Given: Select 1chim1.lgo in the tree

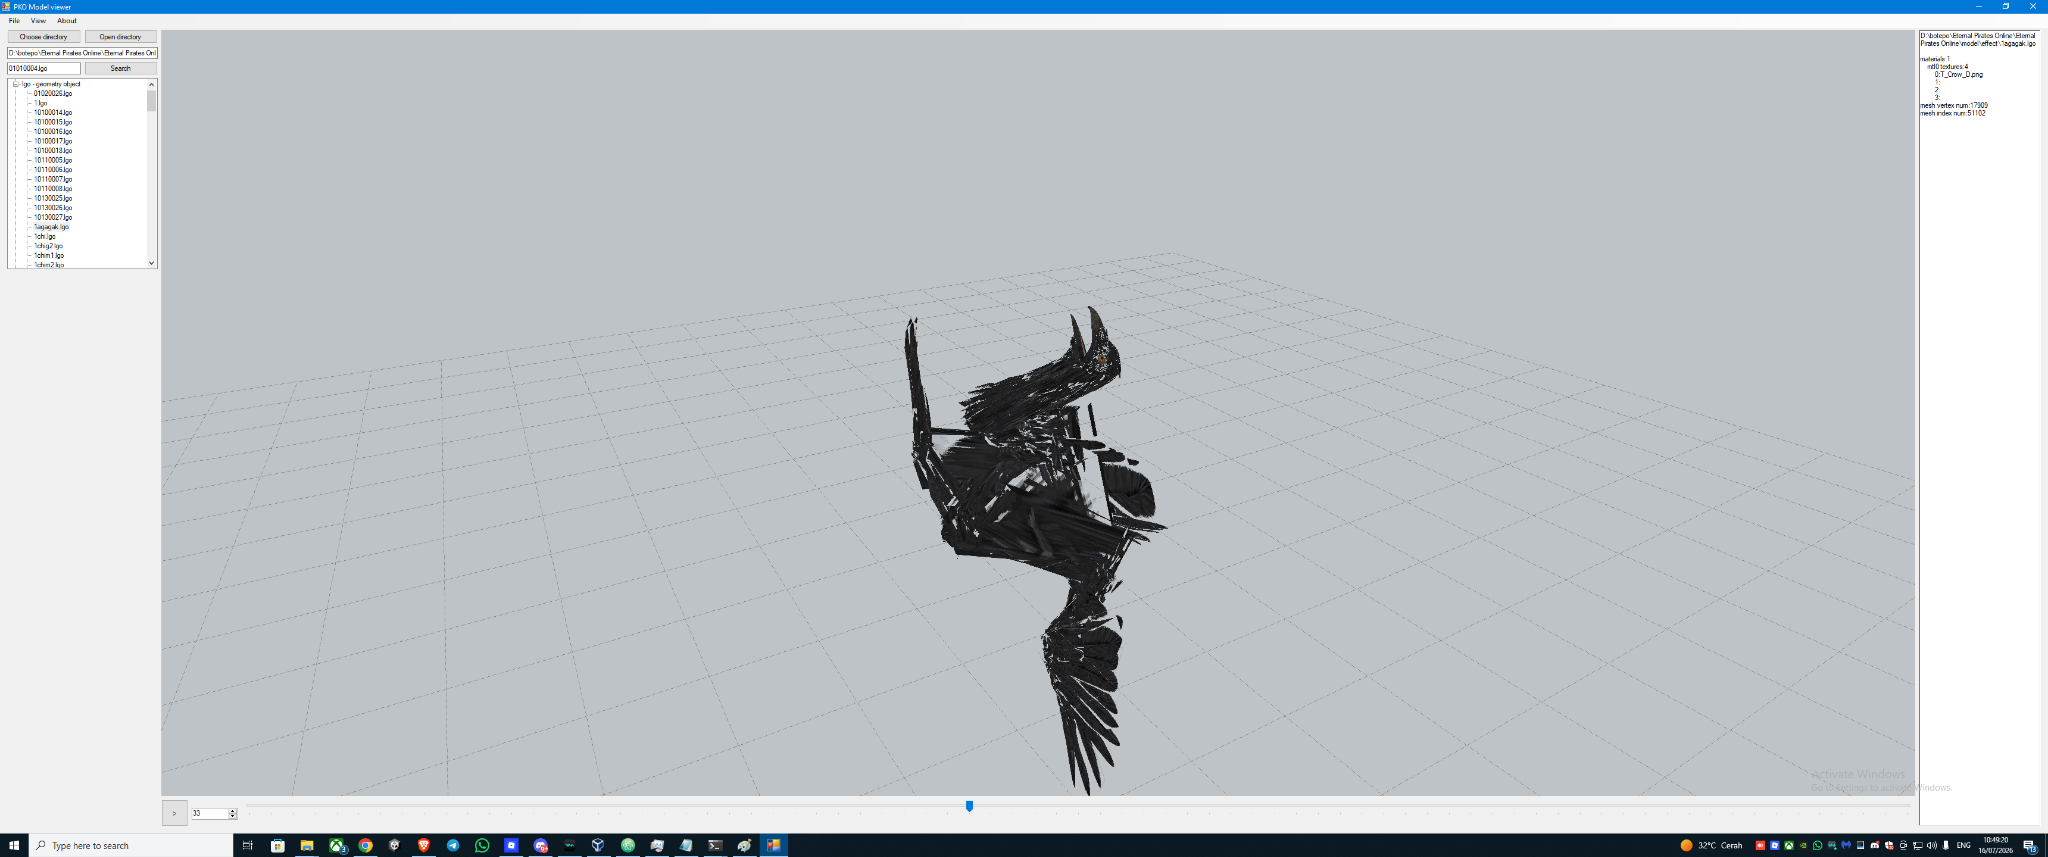Looking at the screenshot, I should click(x=49, y=256).
